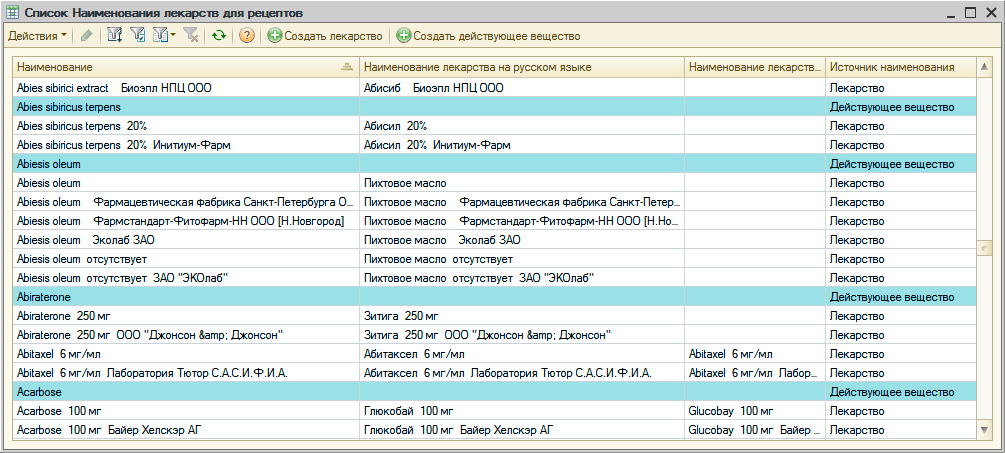Select the Acarbose 100 мг Байер Хелскэр row

186,430
